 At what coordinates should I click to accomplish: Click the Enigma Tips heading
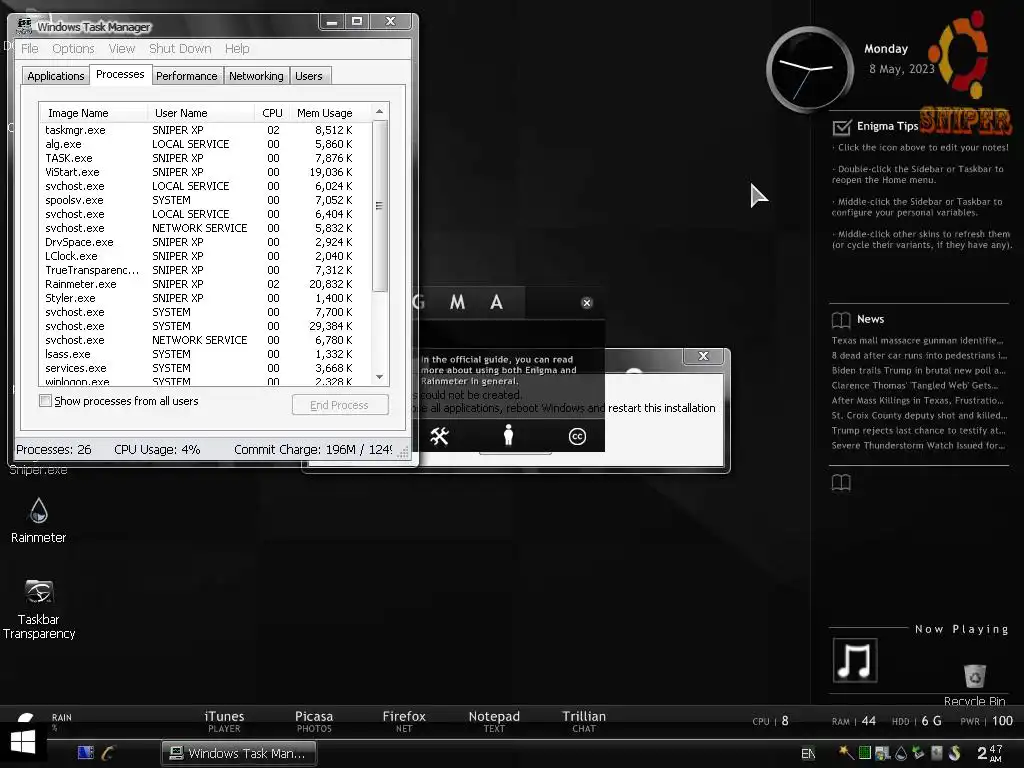[887, 126]
